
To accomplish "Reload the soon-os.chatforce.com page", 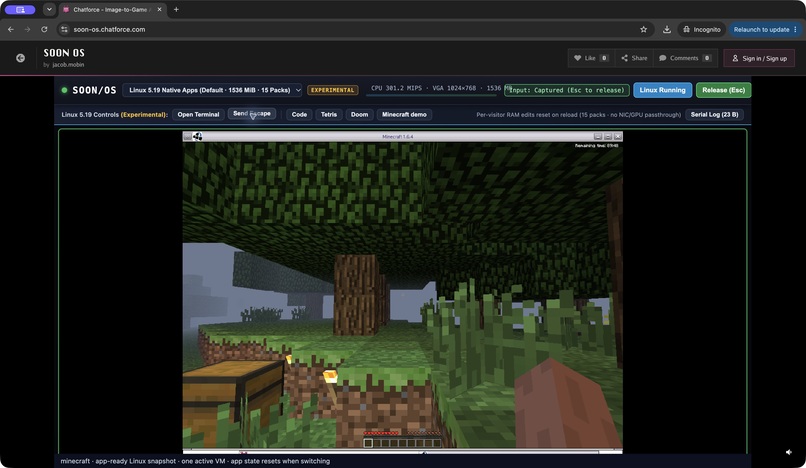I will 44,29.
